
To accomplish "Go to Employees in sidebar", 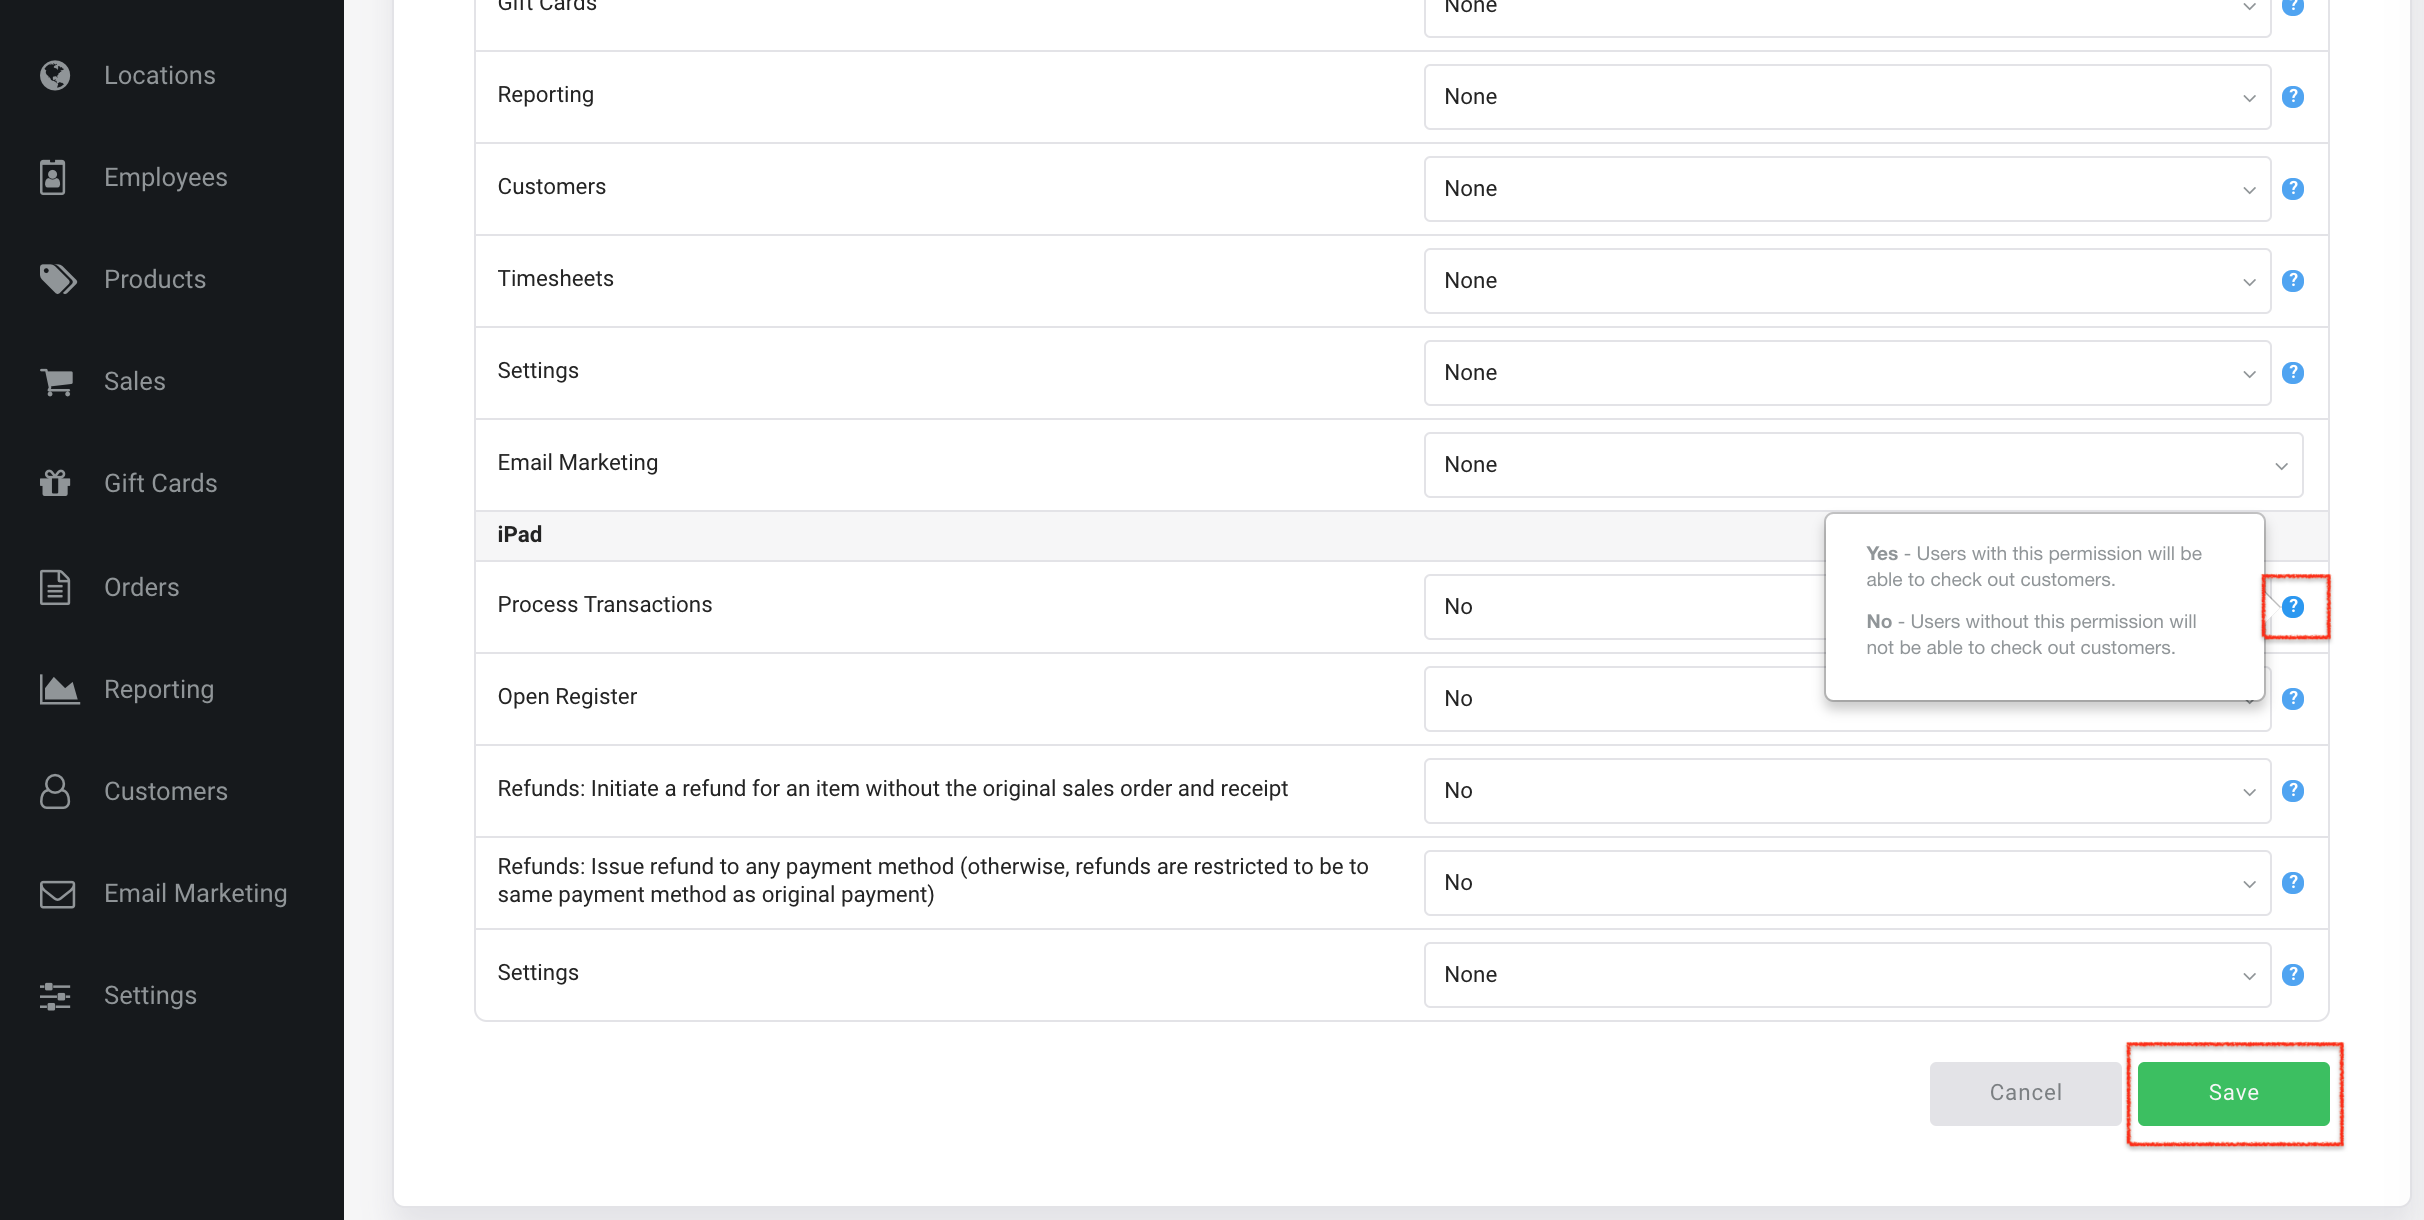I will [166, 177].
